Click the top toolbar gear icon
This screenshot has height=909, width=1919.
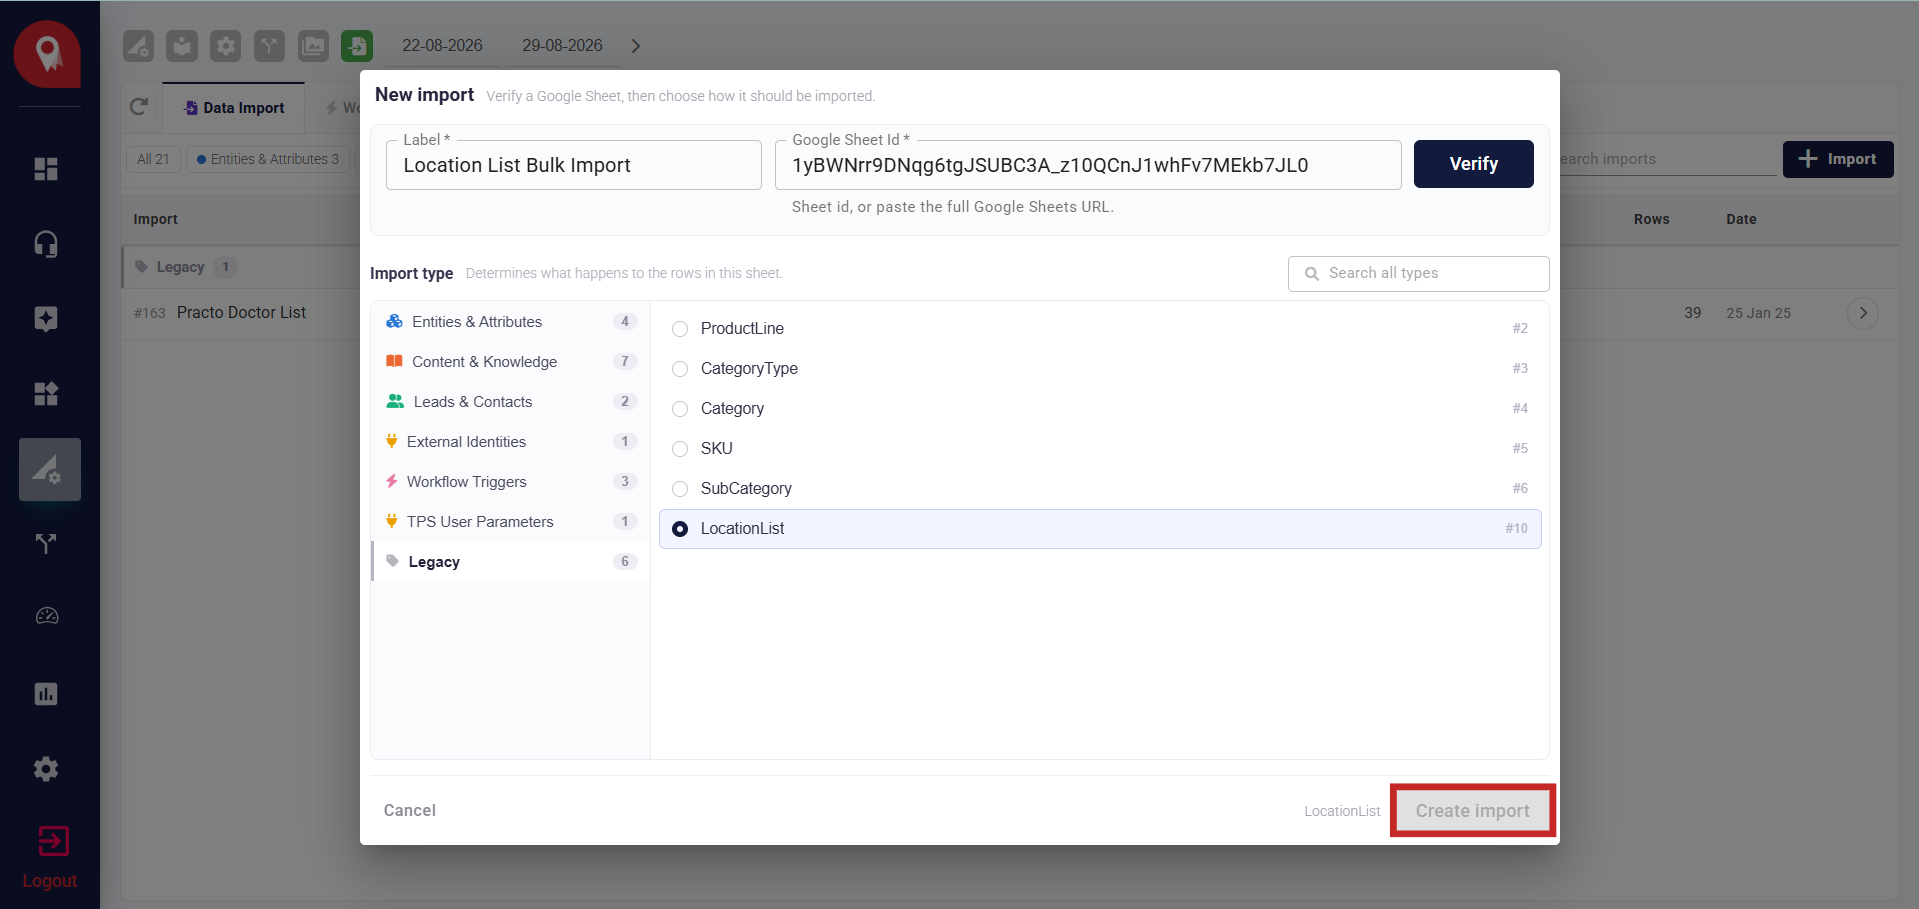click(x=226, y=46)
